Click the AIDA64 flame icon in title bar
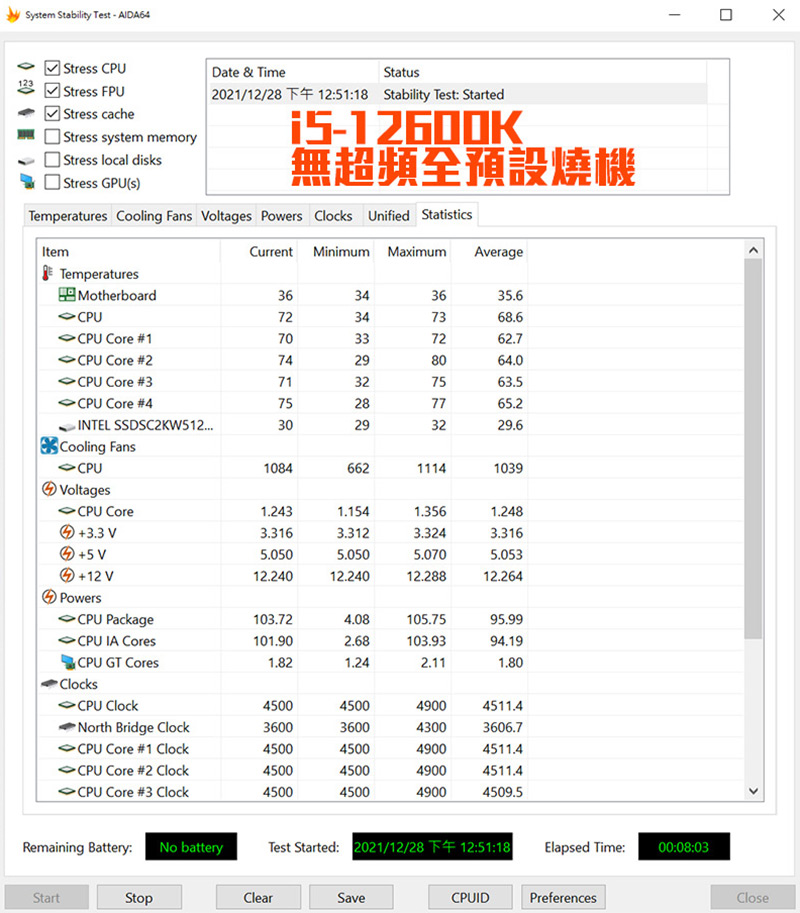 (x=13, y=15)
